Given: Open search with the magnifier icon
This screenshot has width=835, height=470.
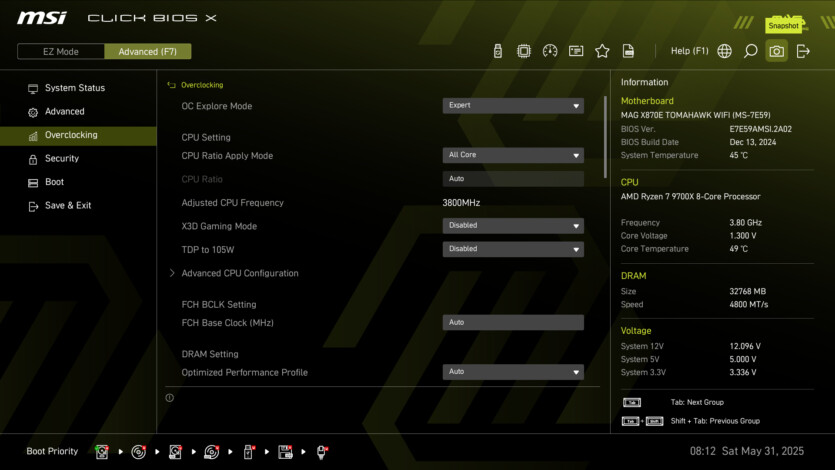Looking at the screenshot, I should point(750,51).
